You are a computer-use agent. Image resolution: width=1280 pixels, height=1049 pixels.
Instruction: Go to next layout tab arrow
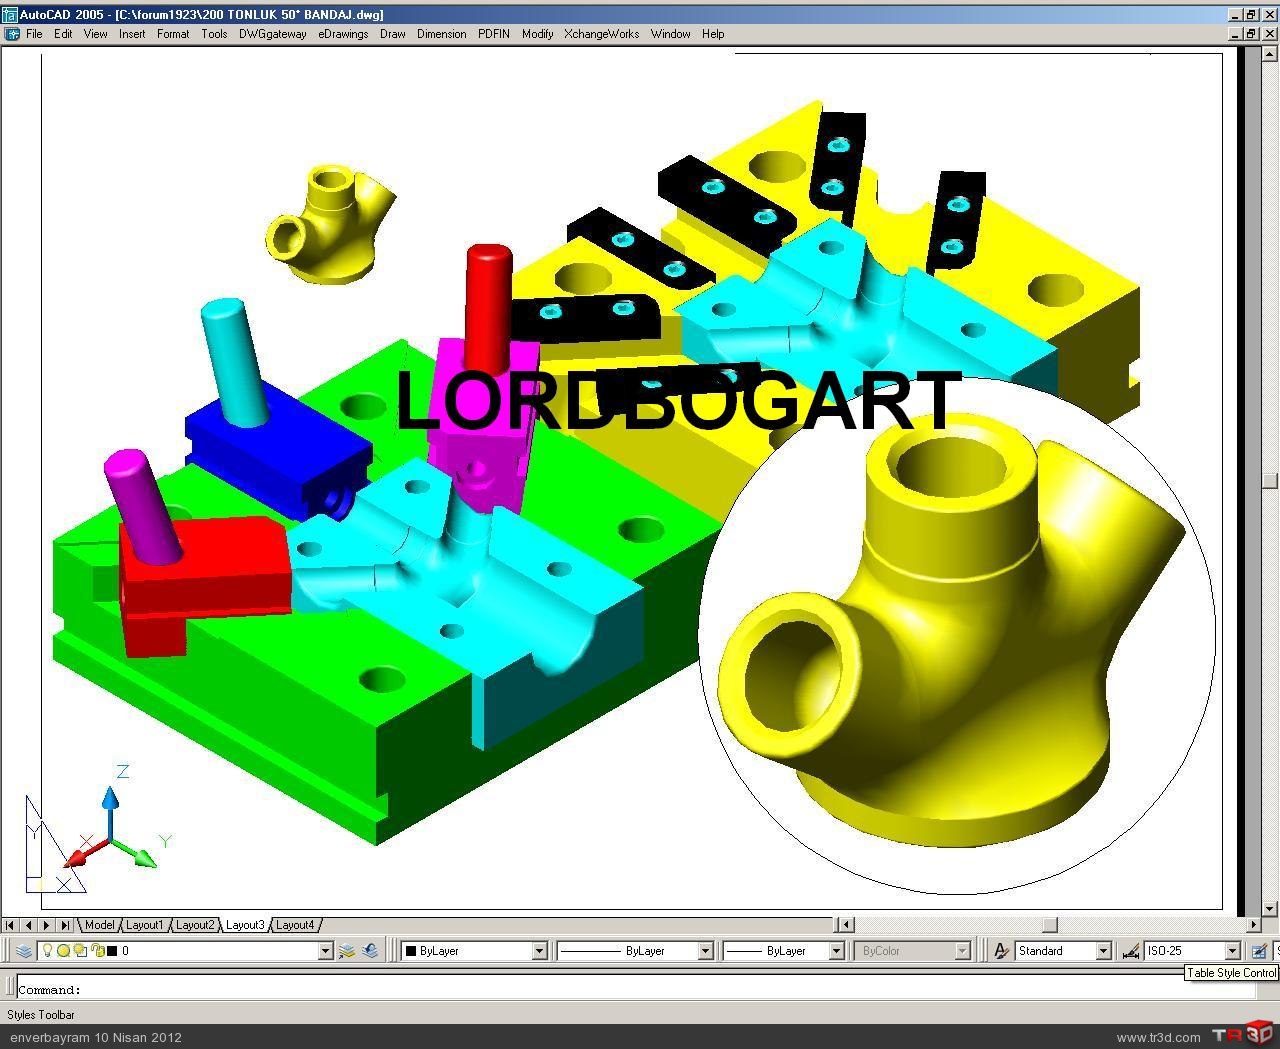[x=46, y=925]
